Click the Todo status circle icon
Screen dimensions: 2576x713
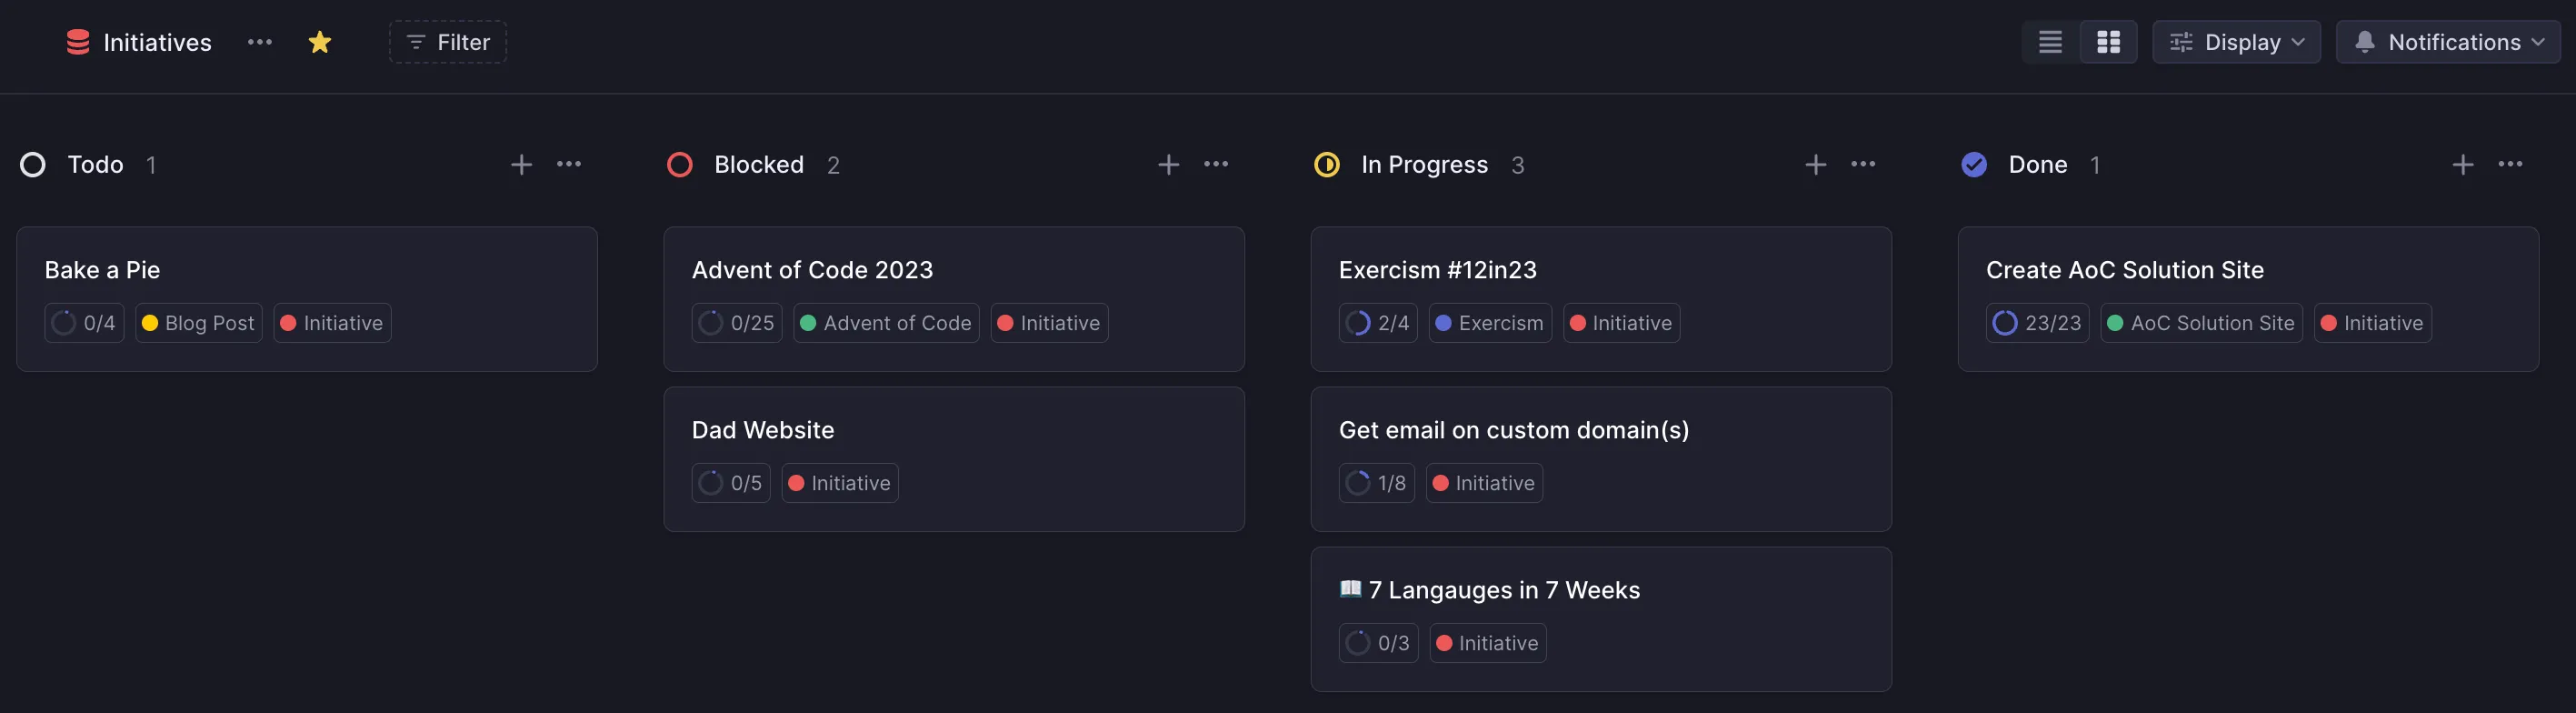click(33, 165)
